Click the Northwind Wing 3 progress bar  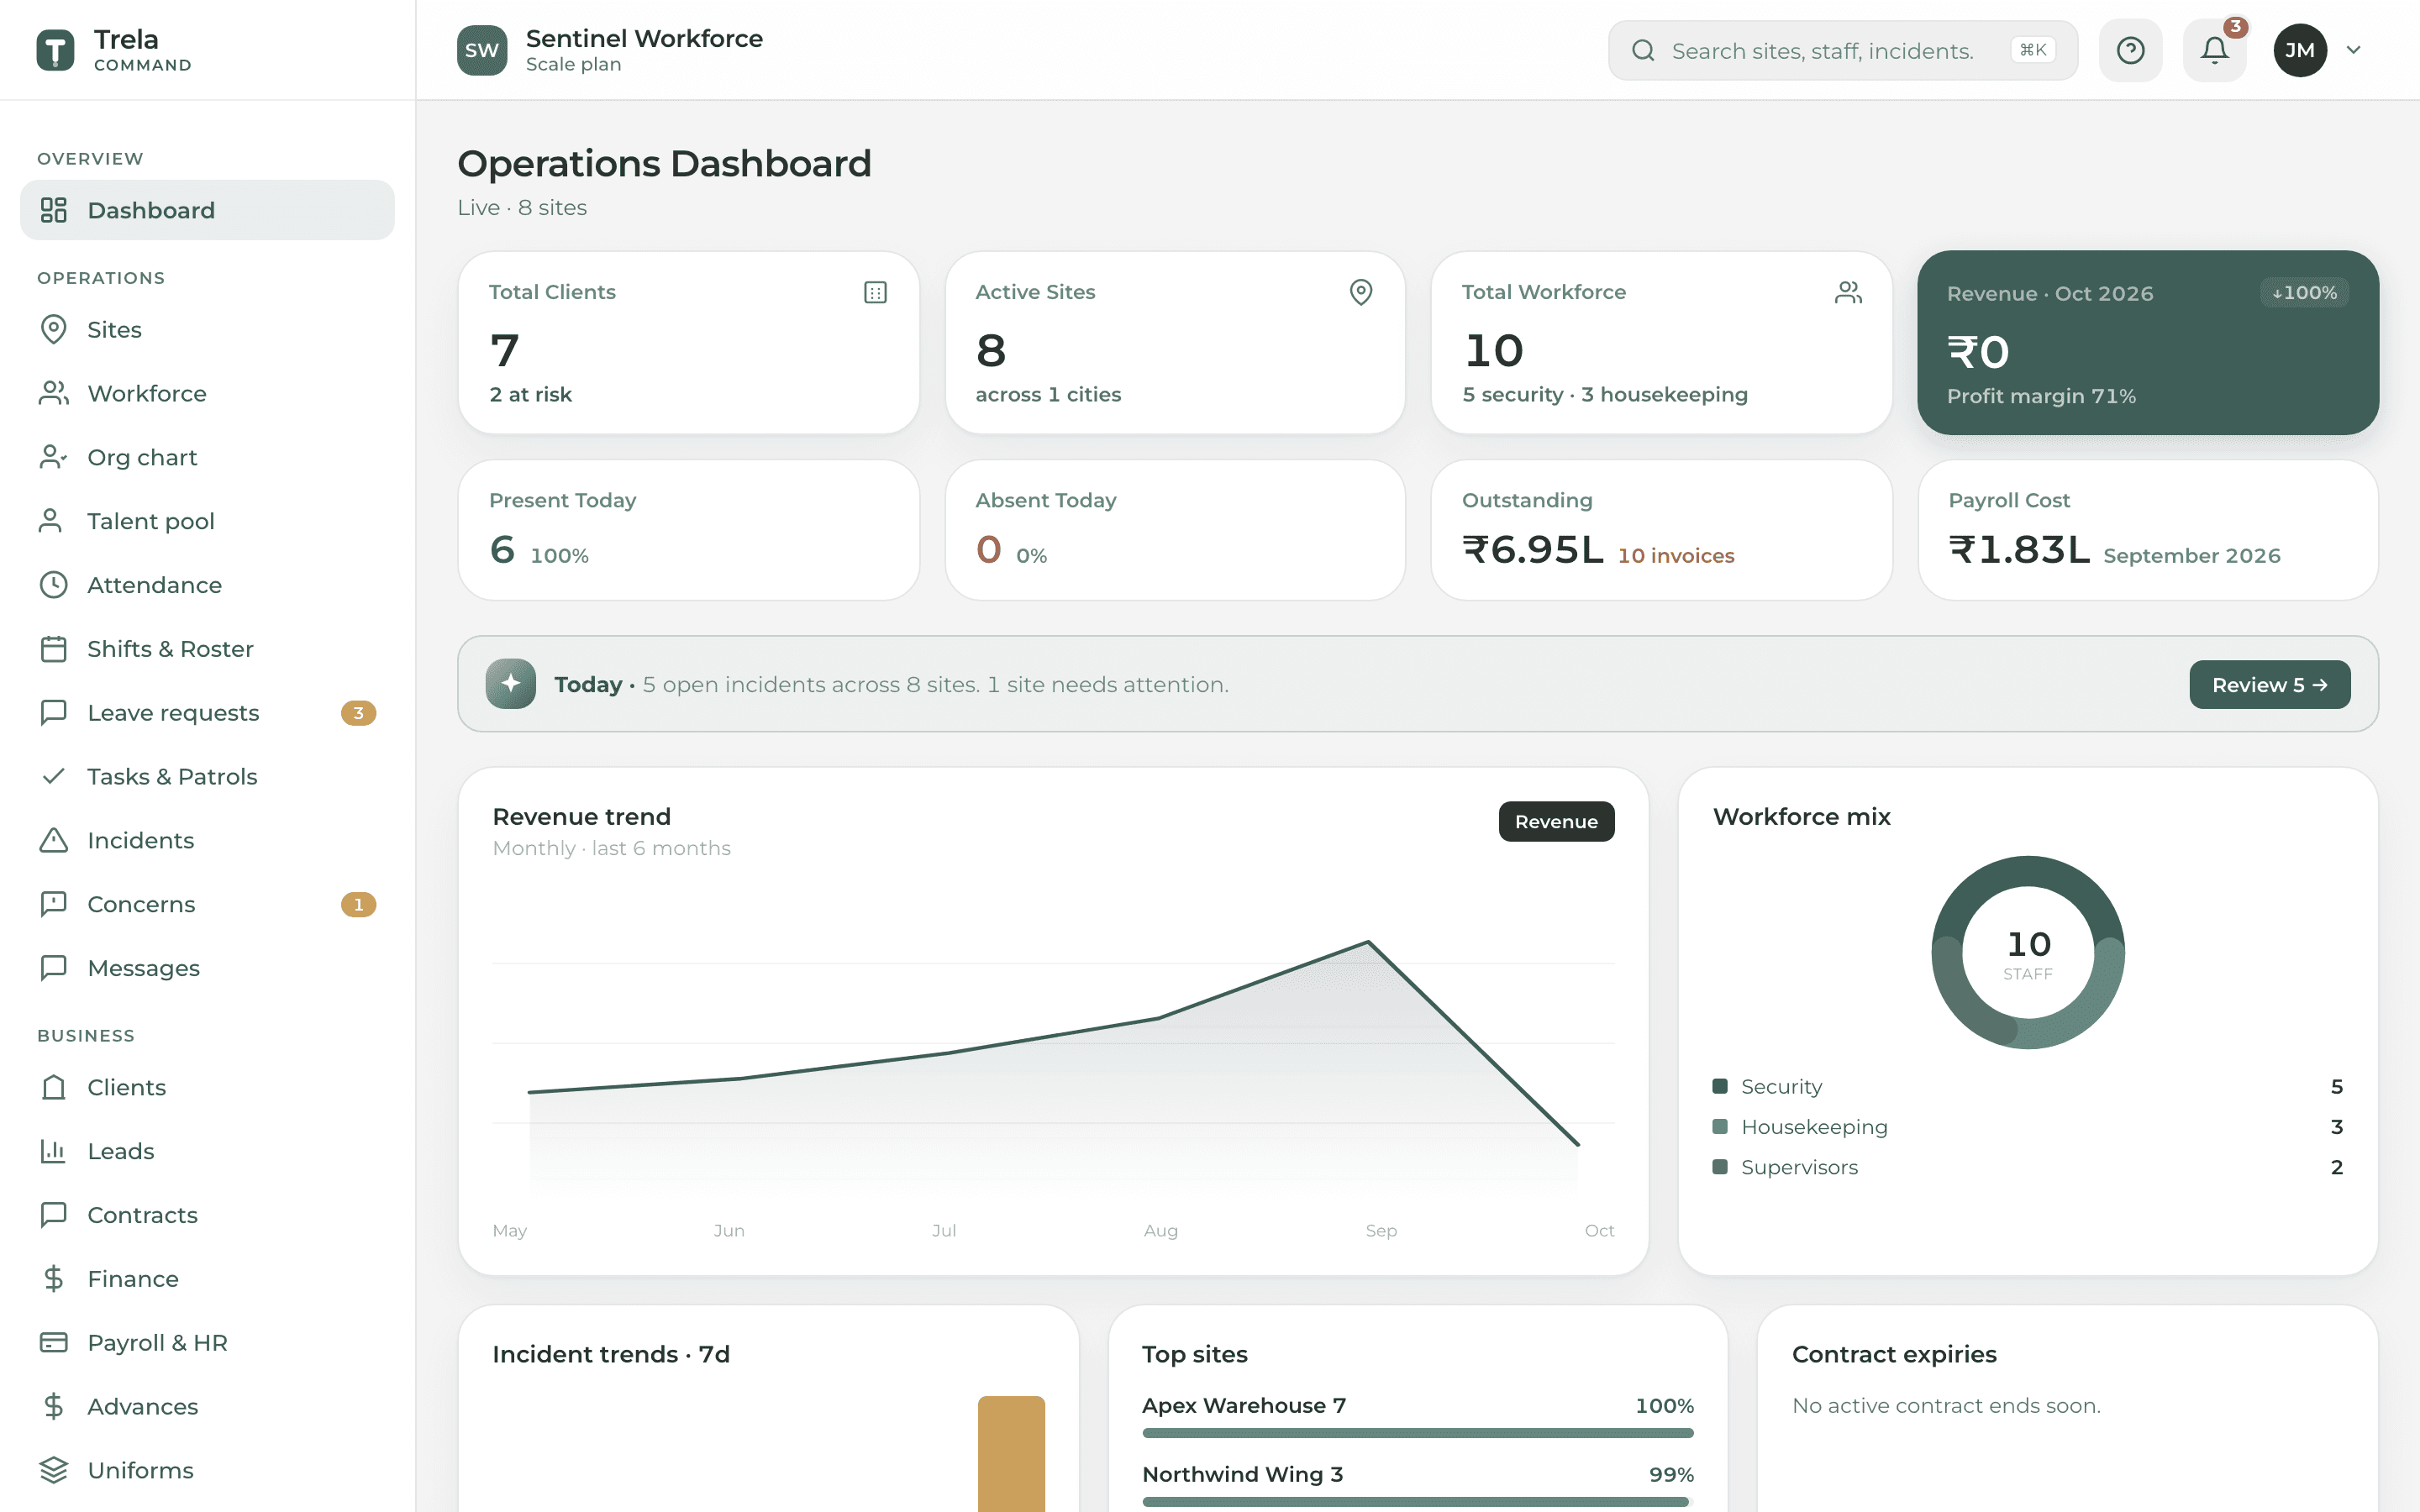[x=1417, y=1501]
